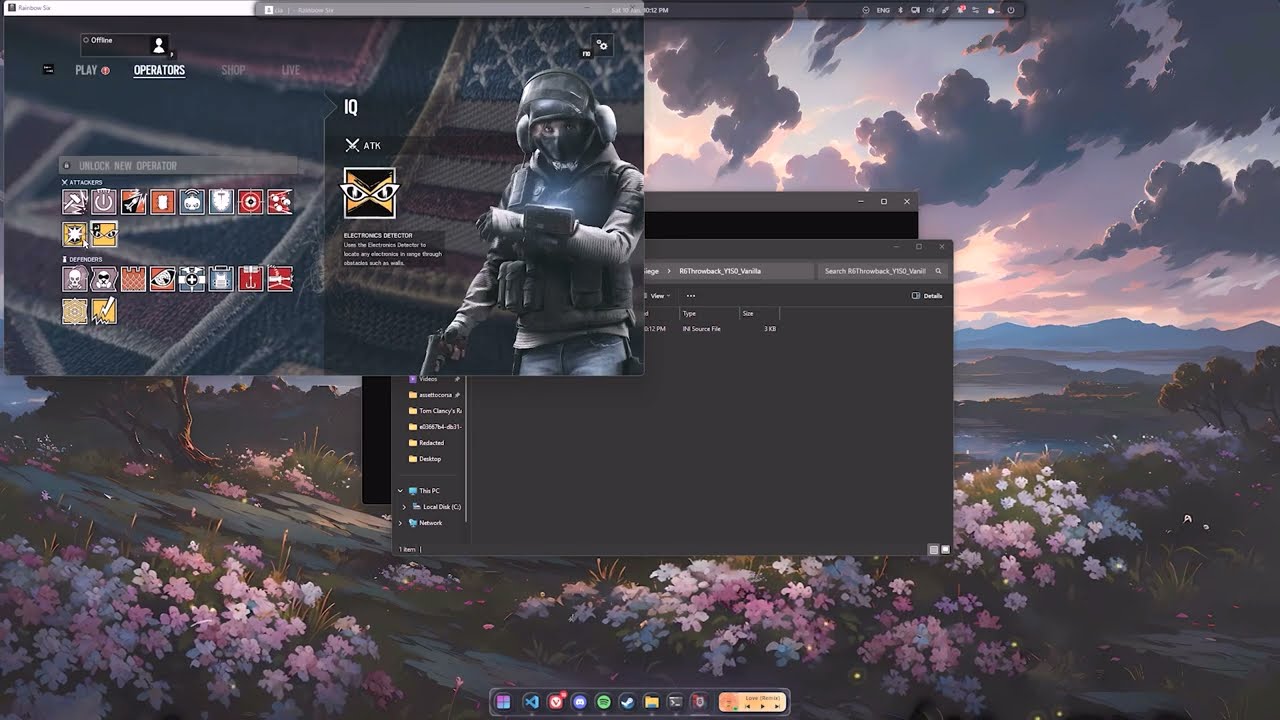Select the Jäger yellow hexagon defender icon
Screen dimensions: 1280x720
[74, 312]
